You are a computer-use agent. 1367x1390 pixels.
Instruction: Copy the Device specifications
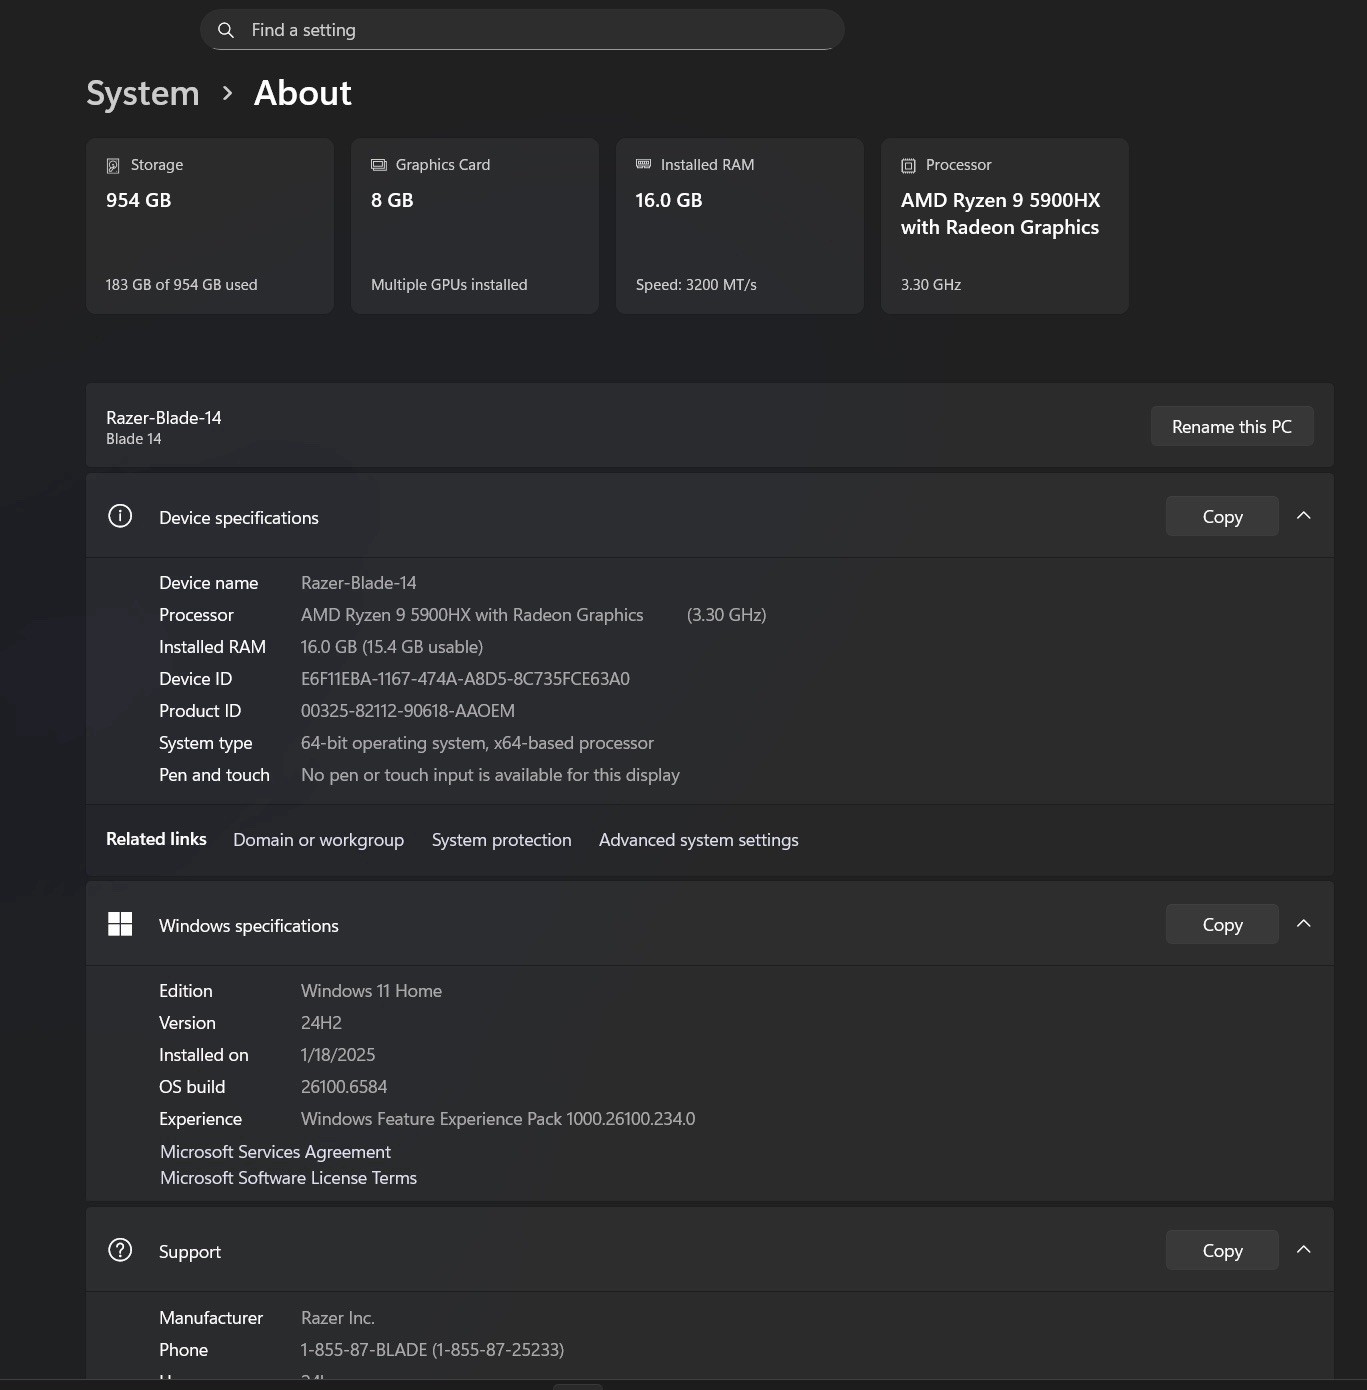1222,516
